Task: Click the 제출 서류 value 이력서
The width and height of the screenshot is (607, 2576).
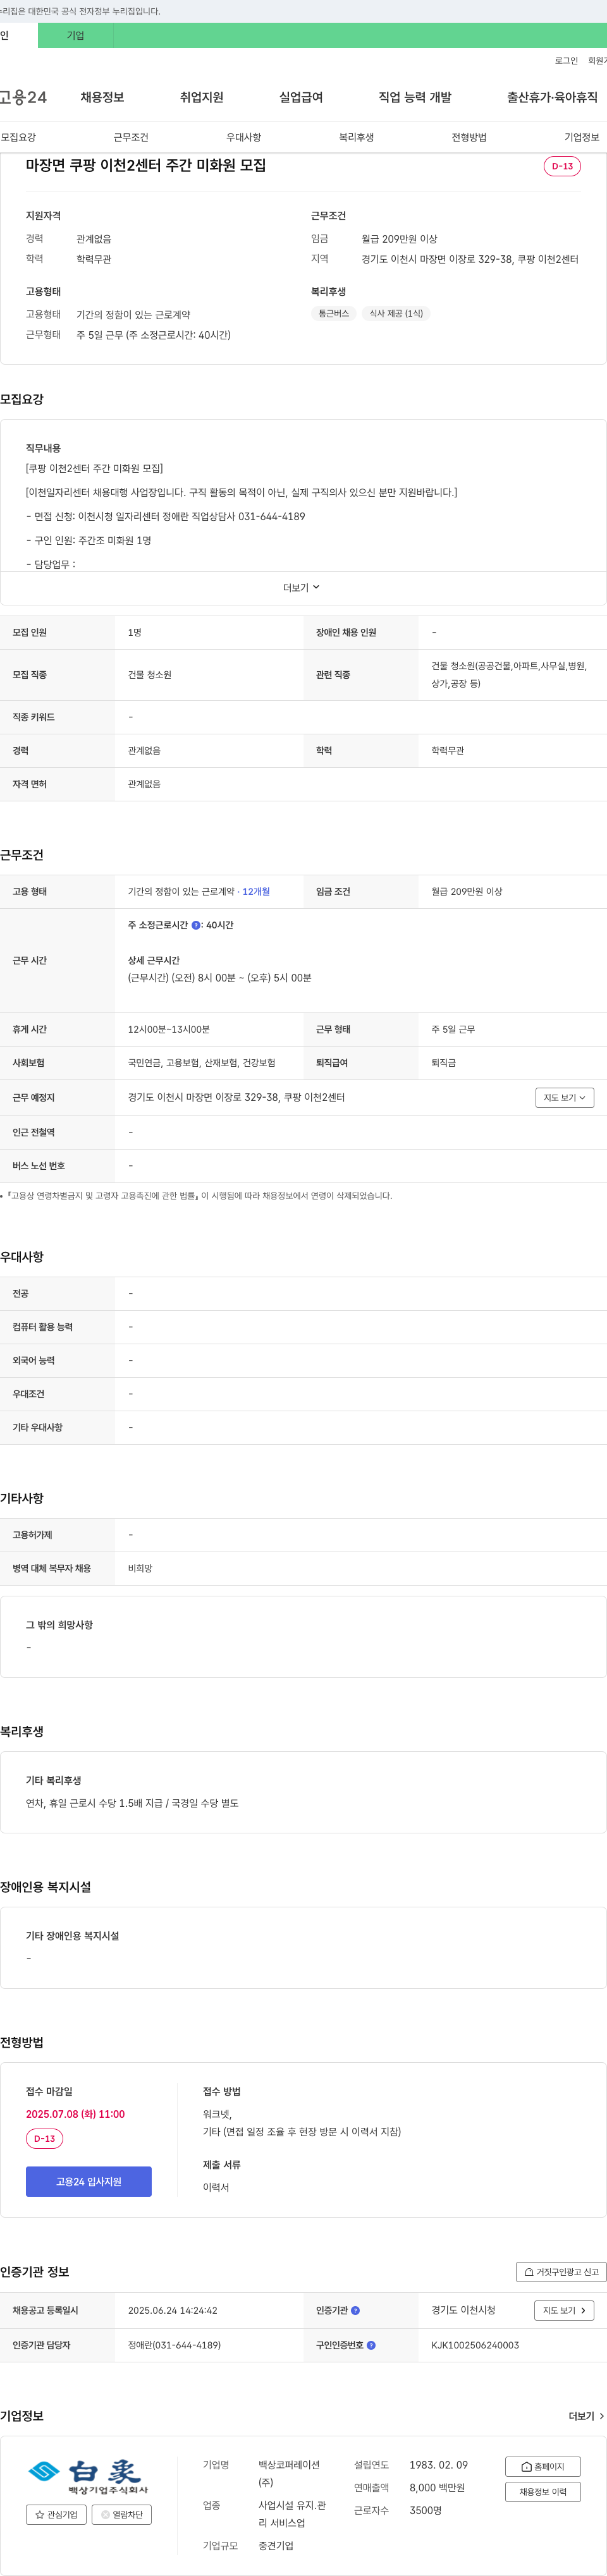Action: [216, 2187]
